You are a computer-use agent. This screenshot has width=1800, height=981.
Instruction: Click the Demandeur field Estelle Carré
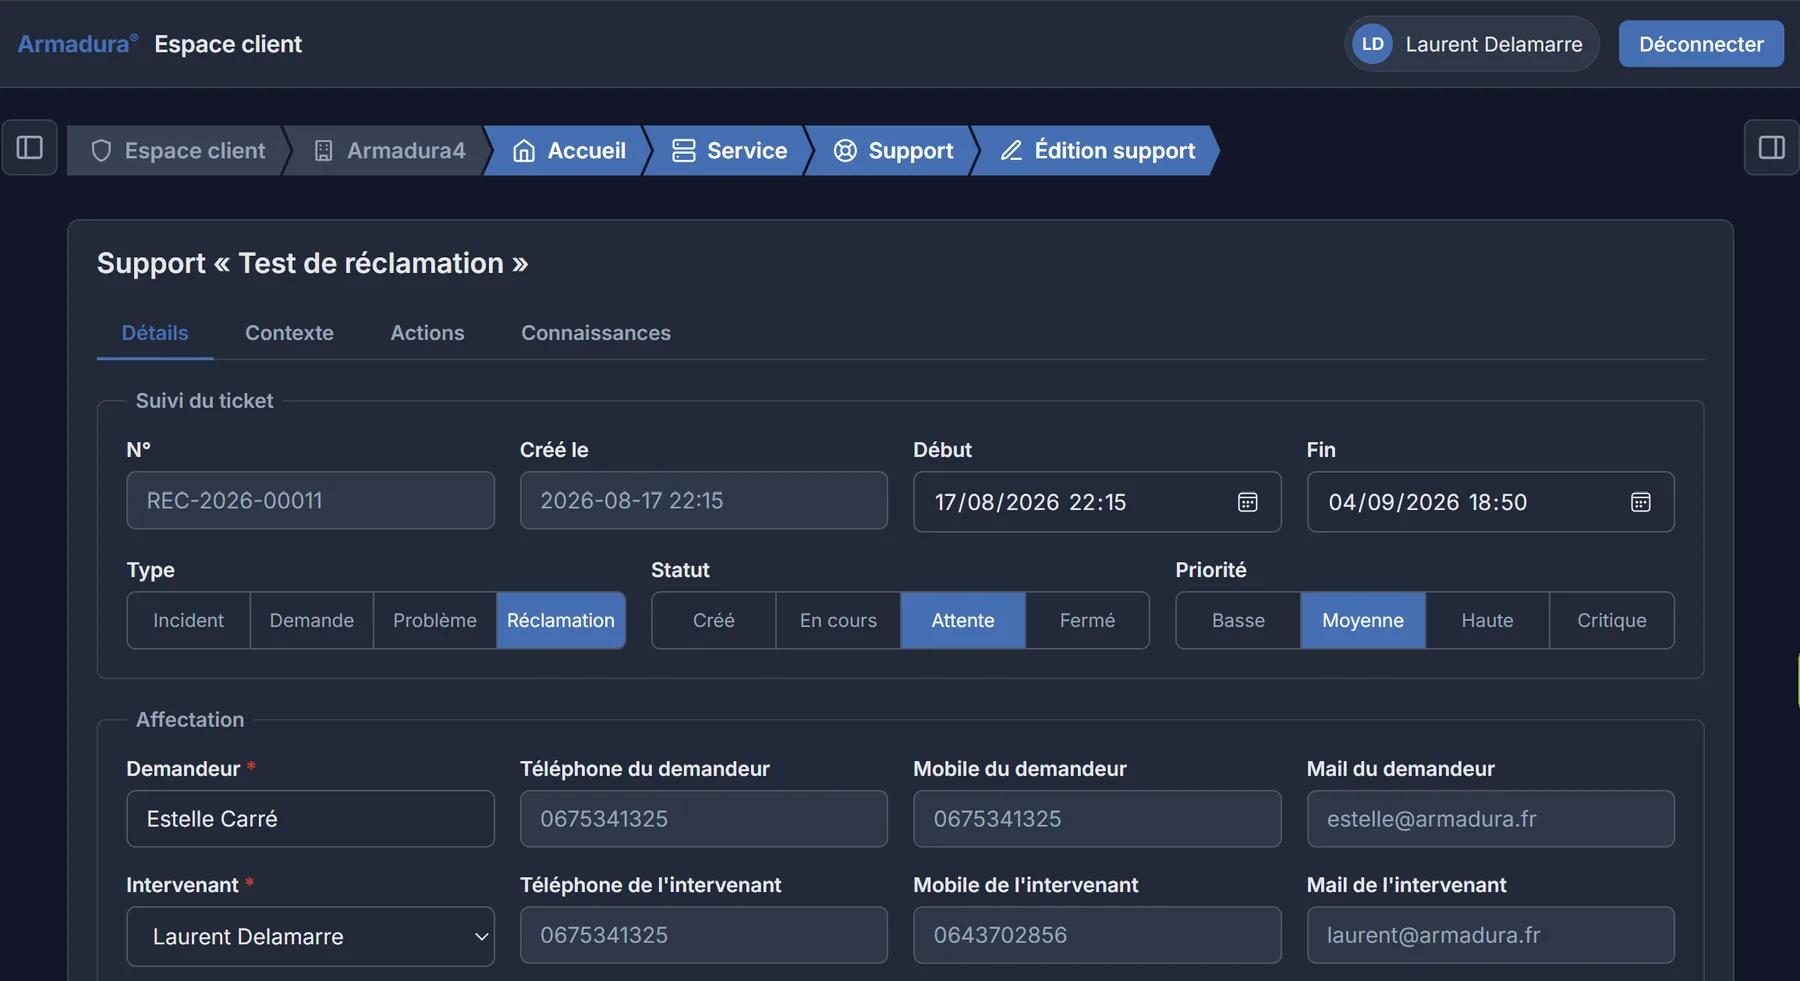point(311,819)
